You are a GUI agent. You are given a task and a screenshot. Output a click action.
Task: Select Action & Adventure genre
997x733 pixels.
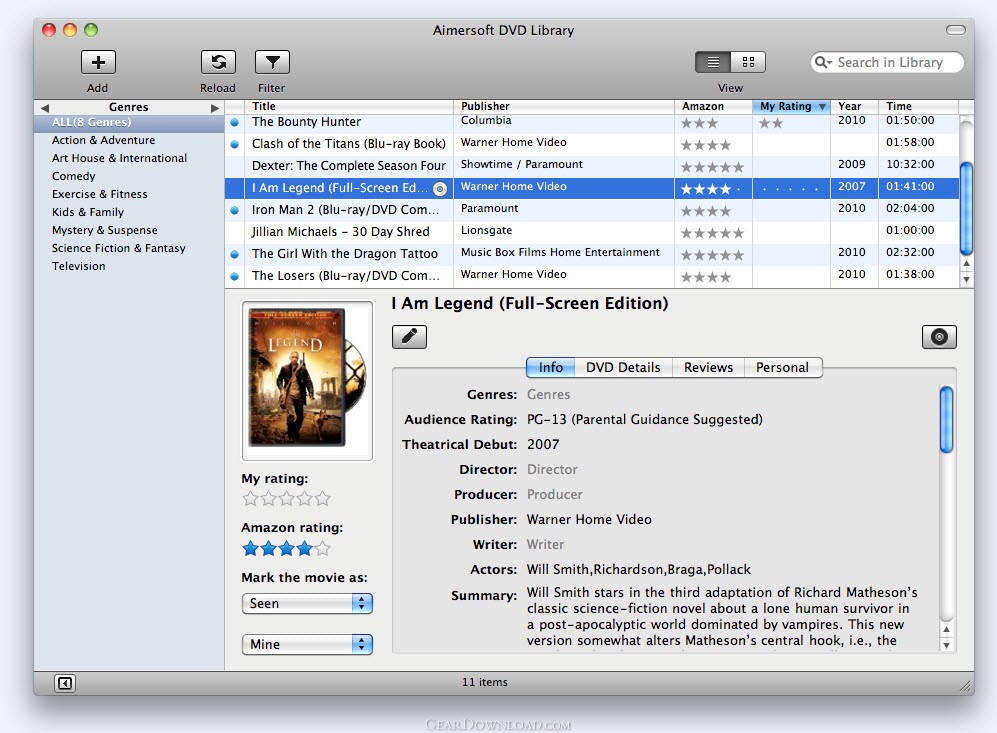coord(104,140)
